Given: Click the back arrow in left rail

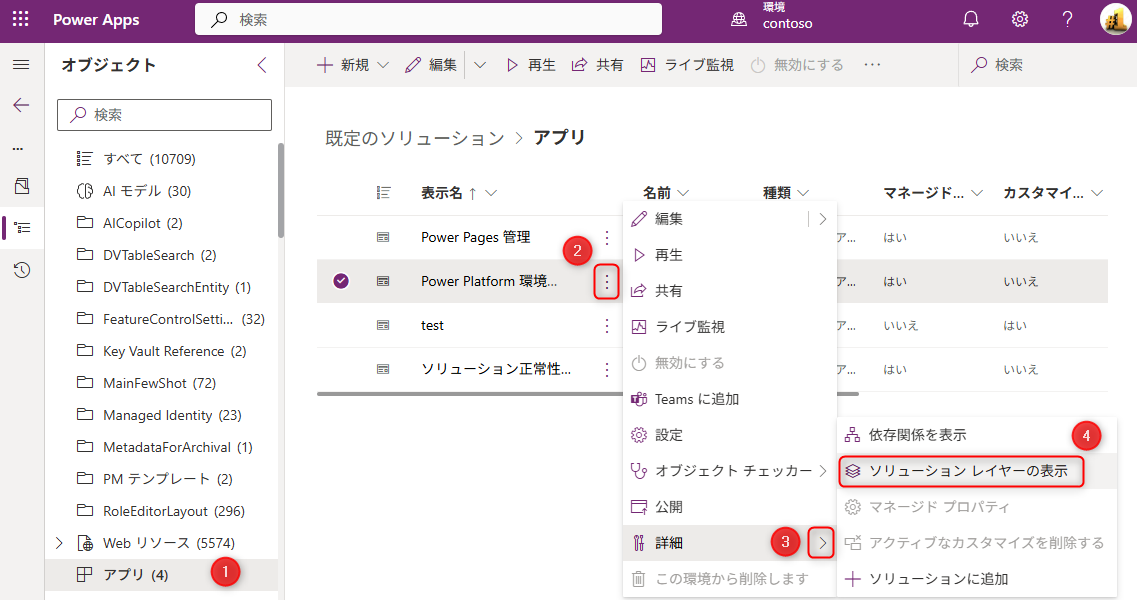Looking at the screenshot, I should click(x=21, y=105).
